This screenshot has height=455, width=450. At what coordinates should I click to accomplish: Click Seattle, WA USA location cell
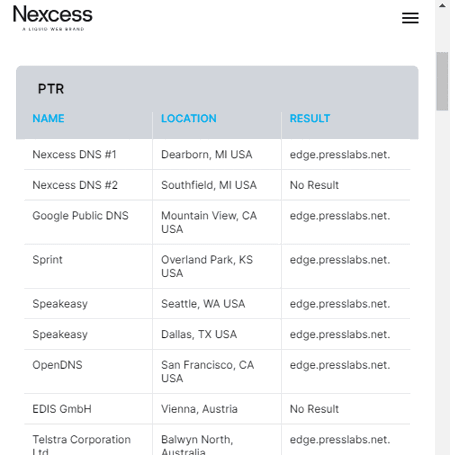click(203, 304)
